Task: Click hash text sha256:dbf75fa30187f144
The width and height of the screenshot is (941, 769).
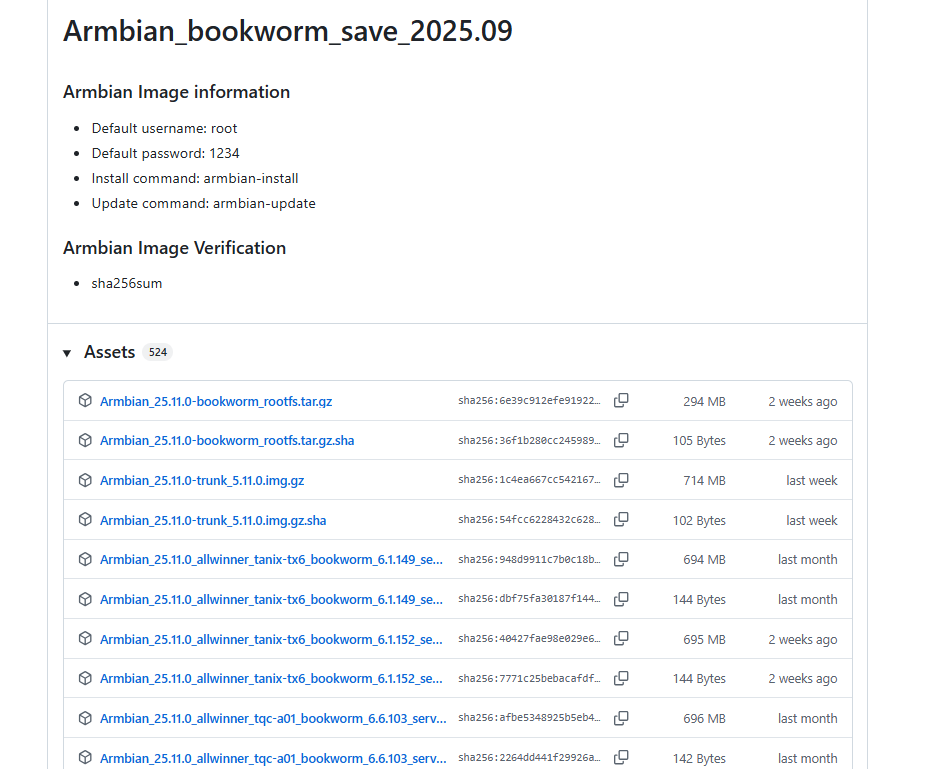Action: [x=529, y=599]
